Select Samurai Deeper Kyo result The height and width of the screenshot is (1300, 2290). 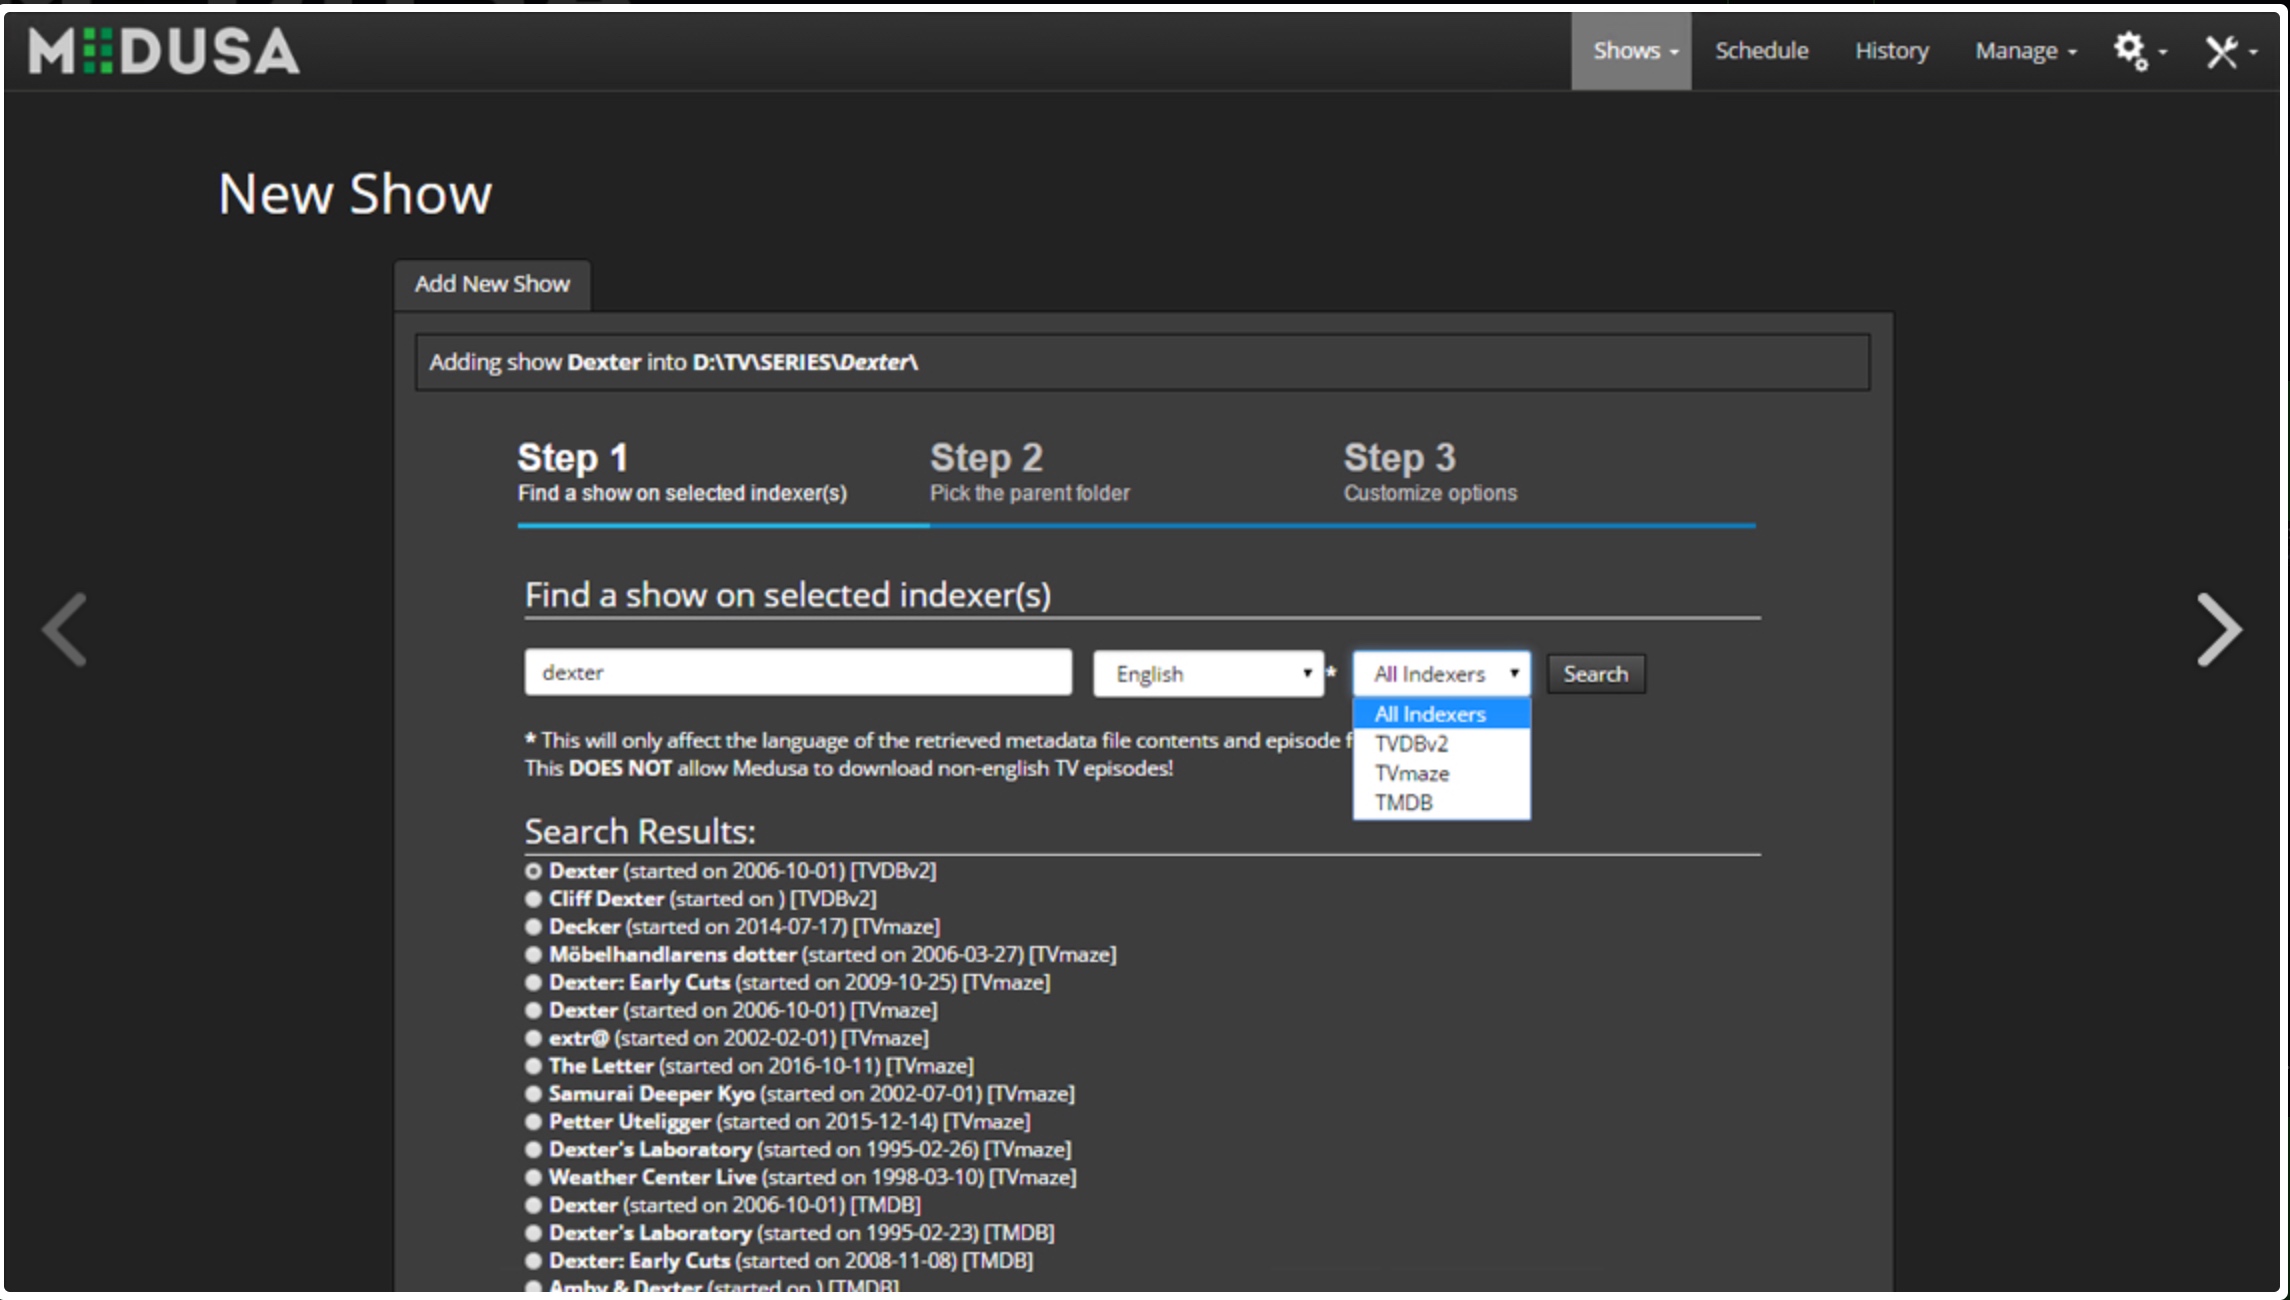coord(533,1094)
